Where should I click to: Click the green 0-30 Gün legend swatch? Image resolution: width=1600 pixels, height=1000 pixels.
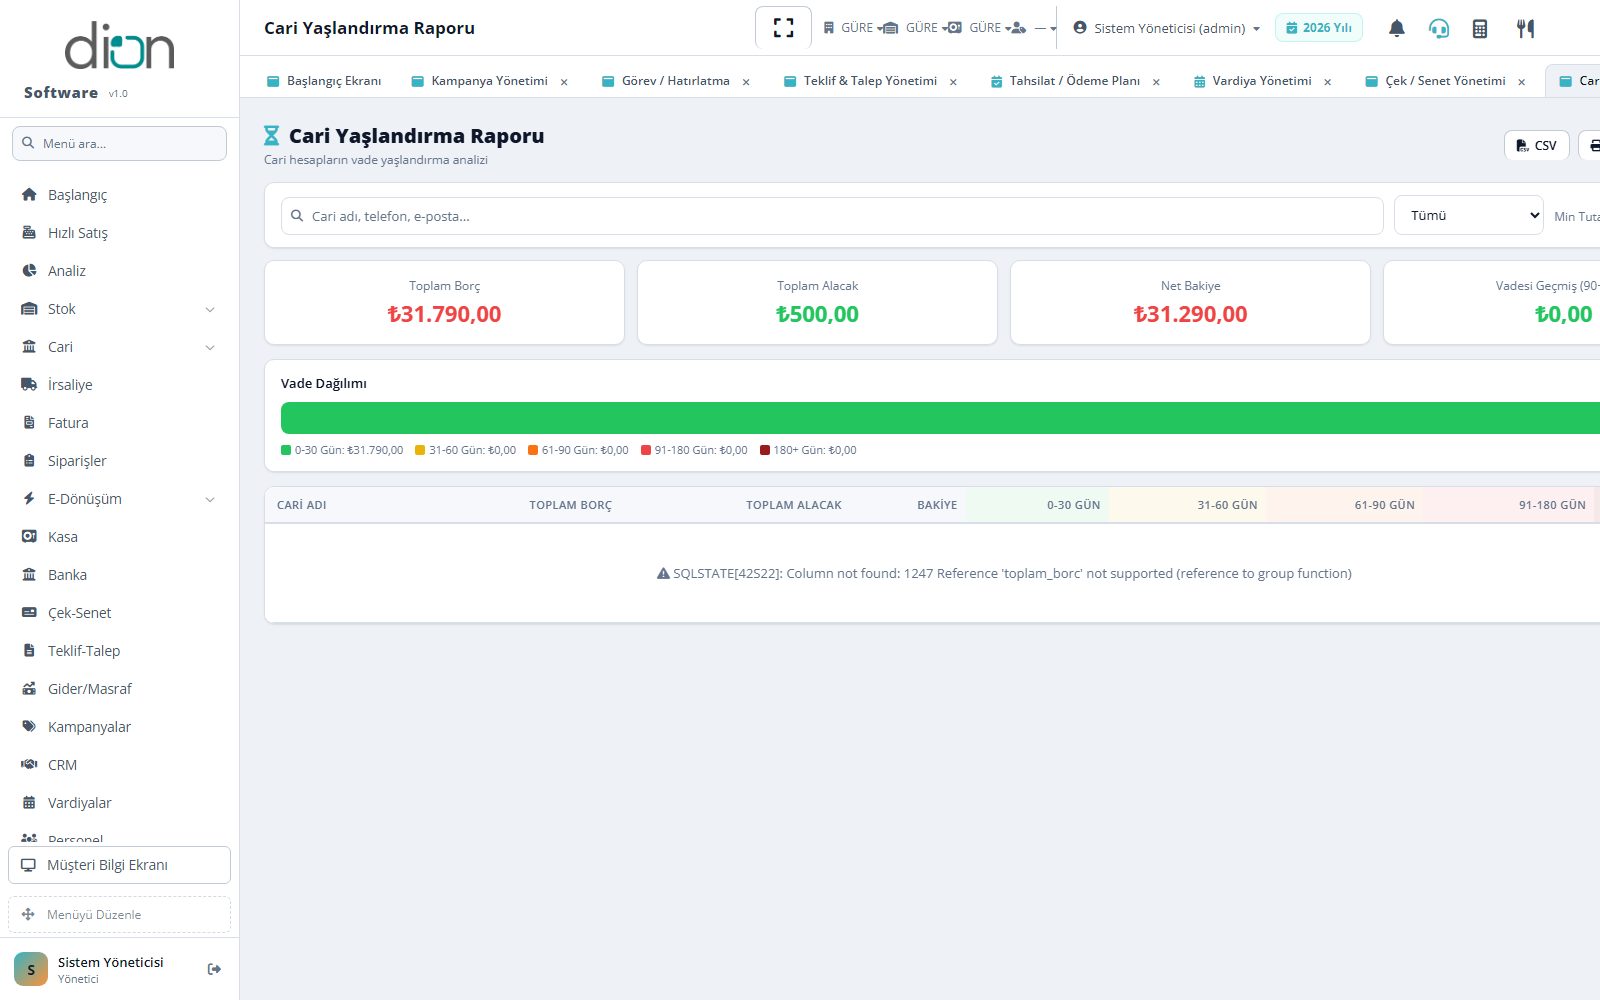(x=286, y=450)
